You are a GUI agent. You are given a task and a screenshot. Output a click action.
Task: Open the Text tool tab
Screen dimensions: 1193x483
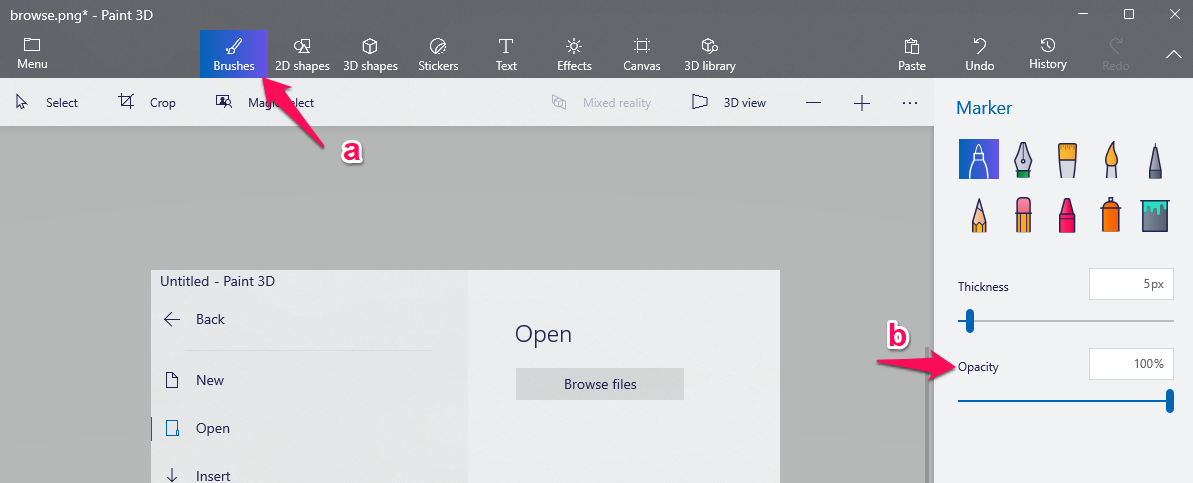(506, 54)
